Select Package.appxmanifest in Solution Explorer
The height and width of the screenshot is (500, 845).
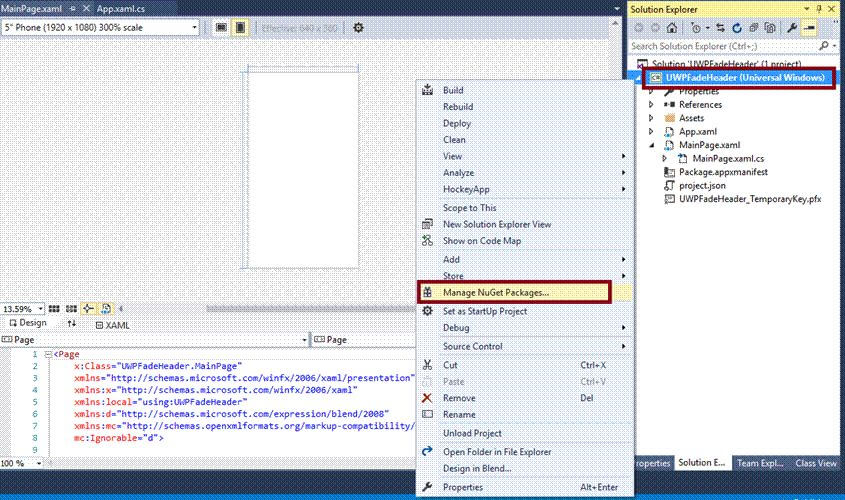pos(723,172)
